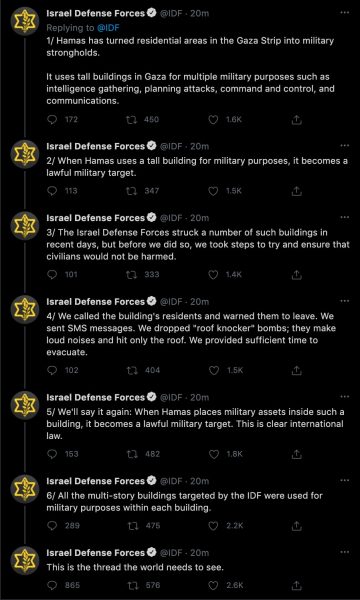Open more options menu on the first tweet
Image resolution: width=360 pixels, height=600 pixels.
point(345,13)
